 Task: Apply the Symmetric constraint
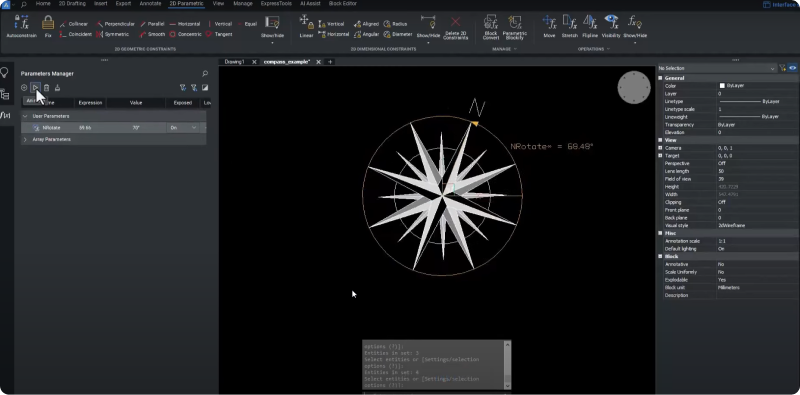[x=112, y=34]
